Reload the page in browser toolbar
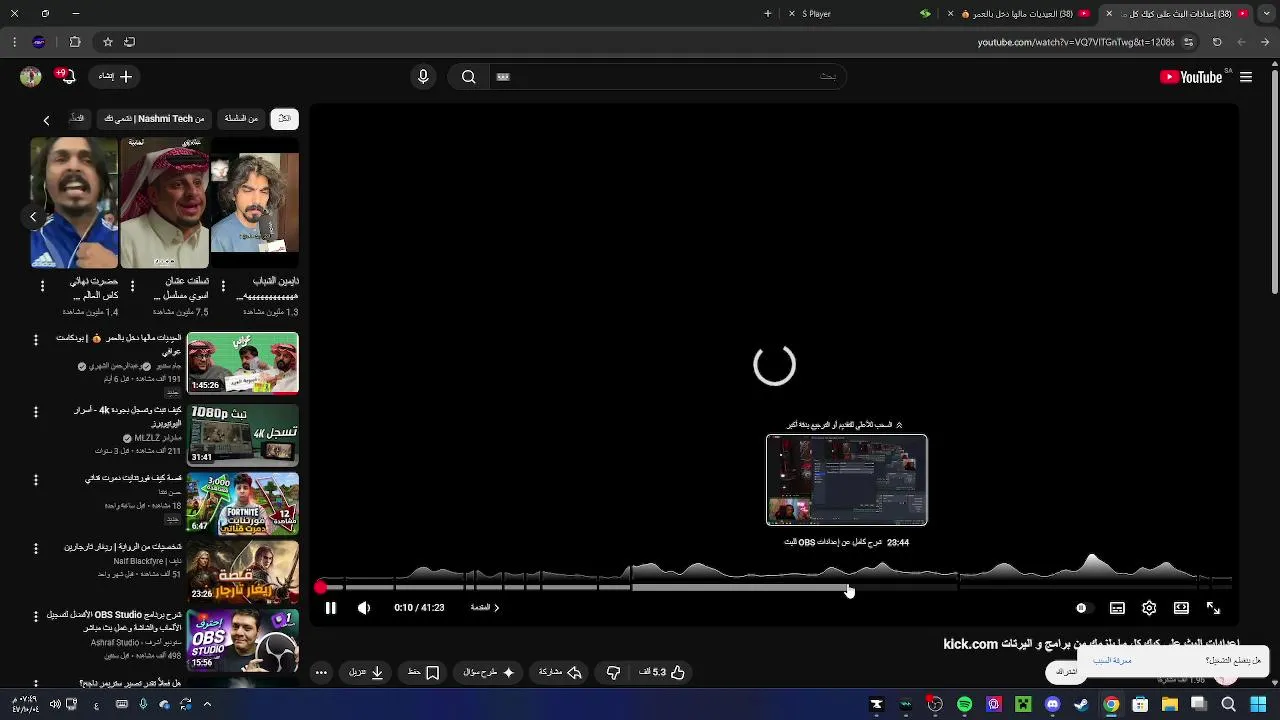This screenshot has width=1280, height=720. tap(1217, 42)
